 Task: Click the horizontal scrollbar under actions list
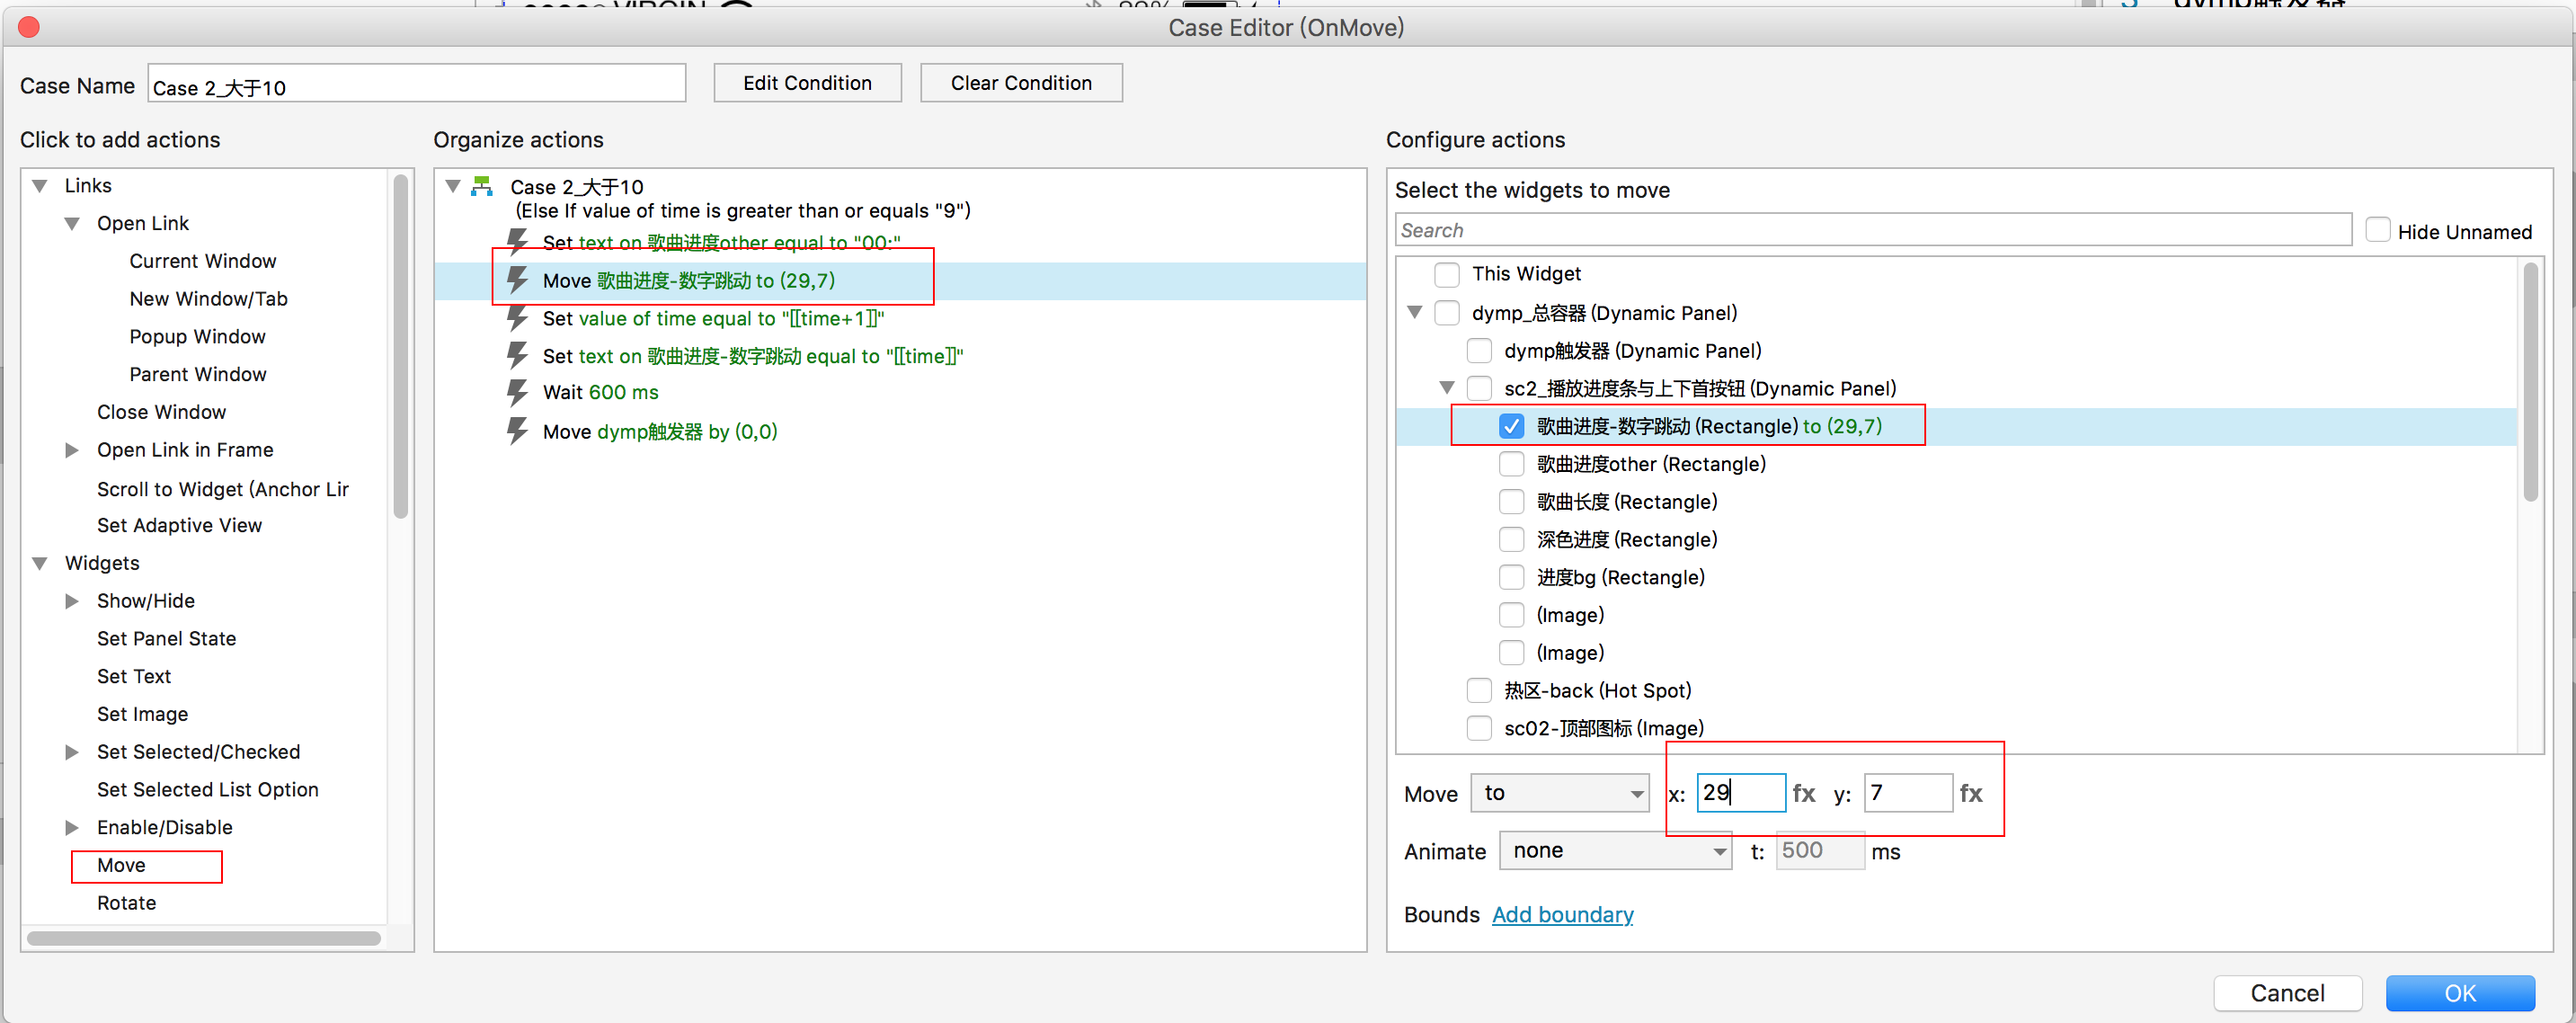203,938
